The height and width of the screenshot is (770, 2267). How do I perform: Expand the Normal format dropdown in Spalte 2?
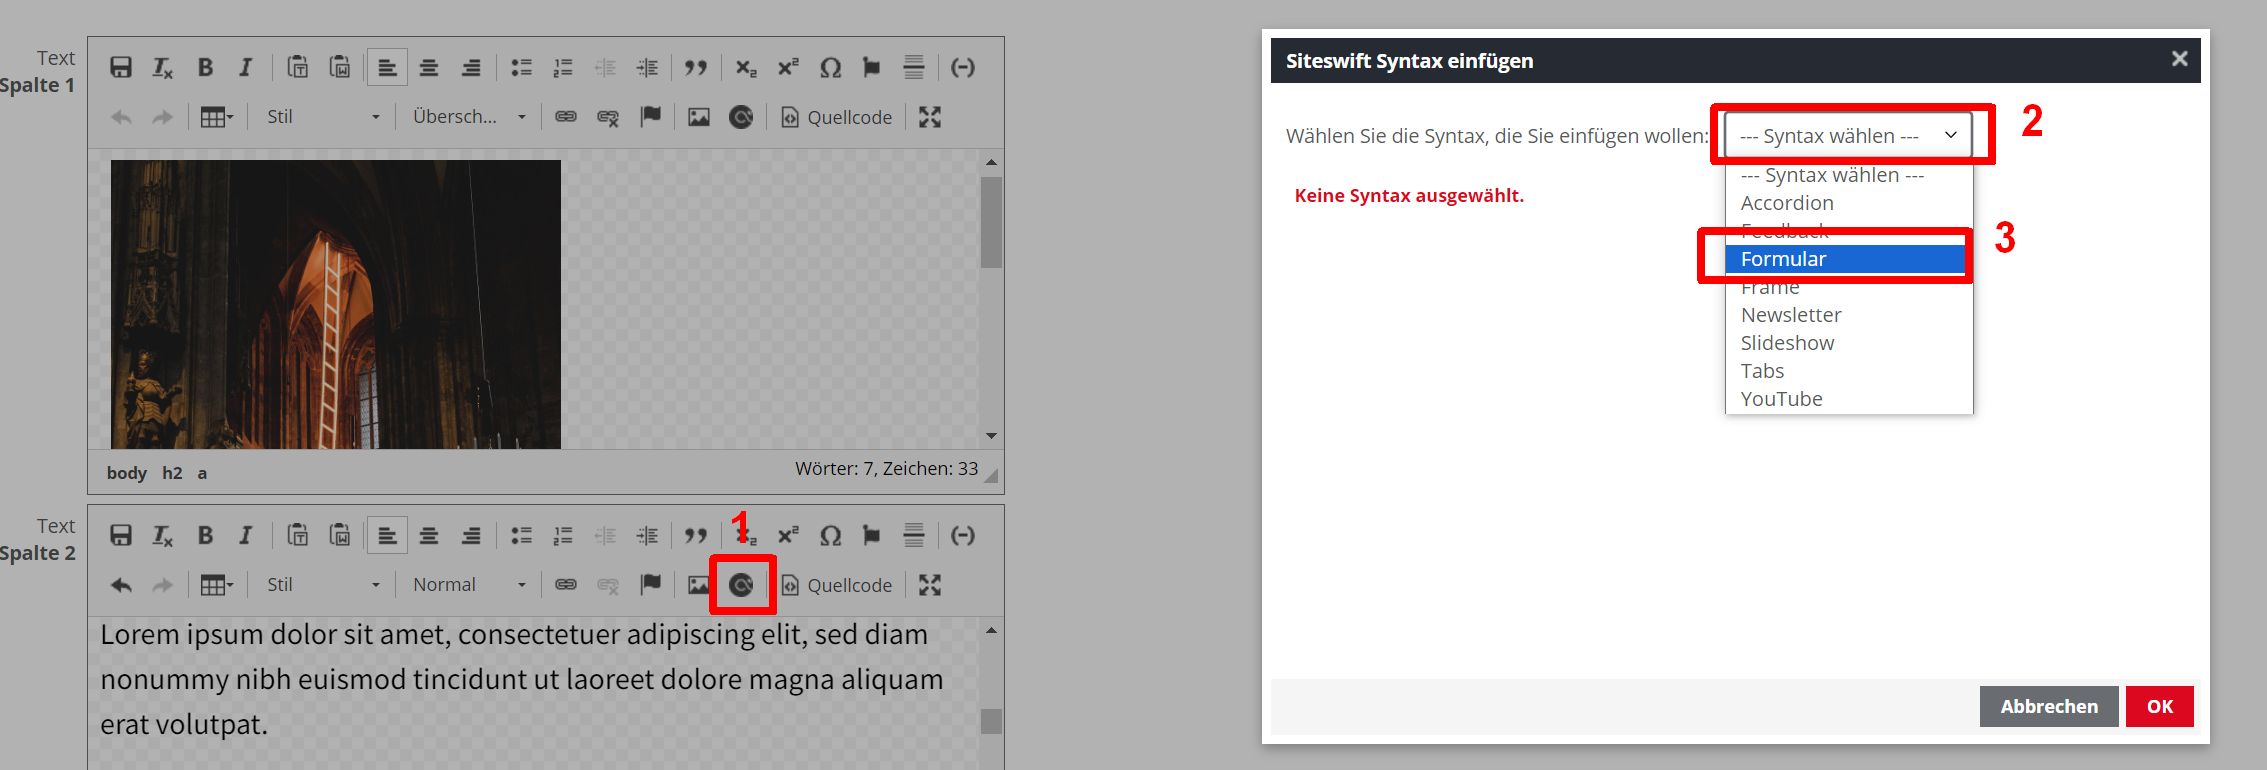468,585
